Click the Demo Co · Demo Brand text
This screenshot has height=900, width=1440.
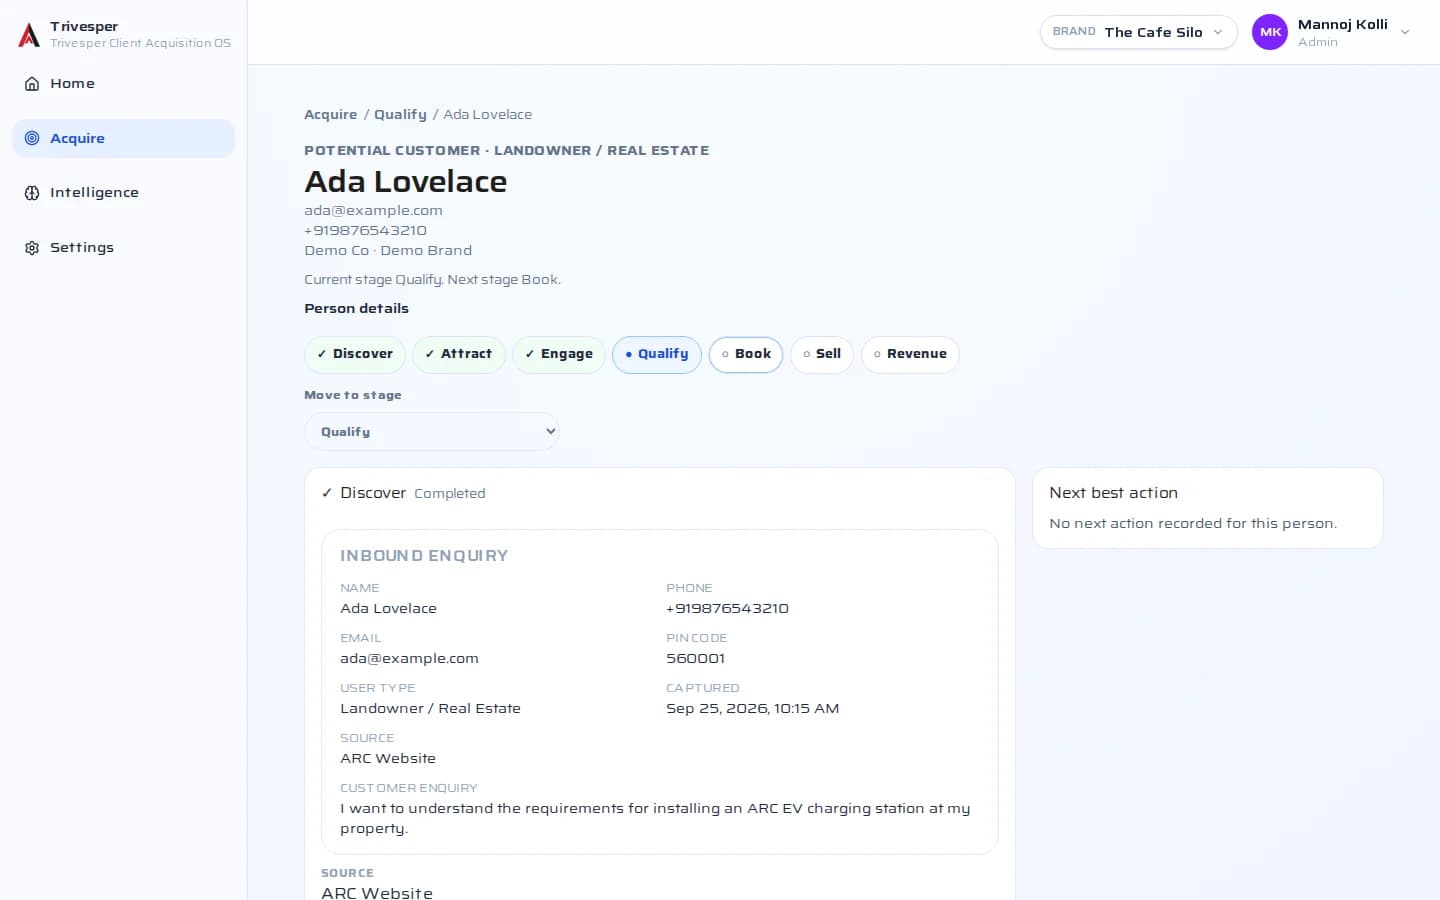pyautogui.click(x=388, y=251)
